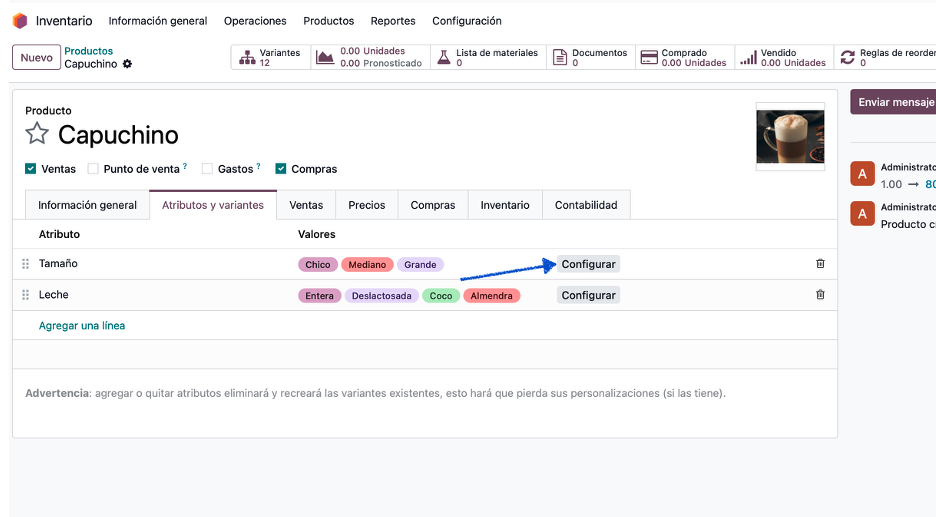Screen dimensions: 936x517
Task: Expand the Configuración menu
Action: (x=467, y=21)
